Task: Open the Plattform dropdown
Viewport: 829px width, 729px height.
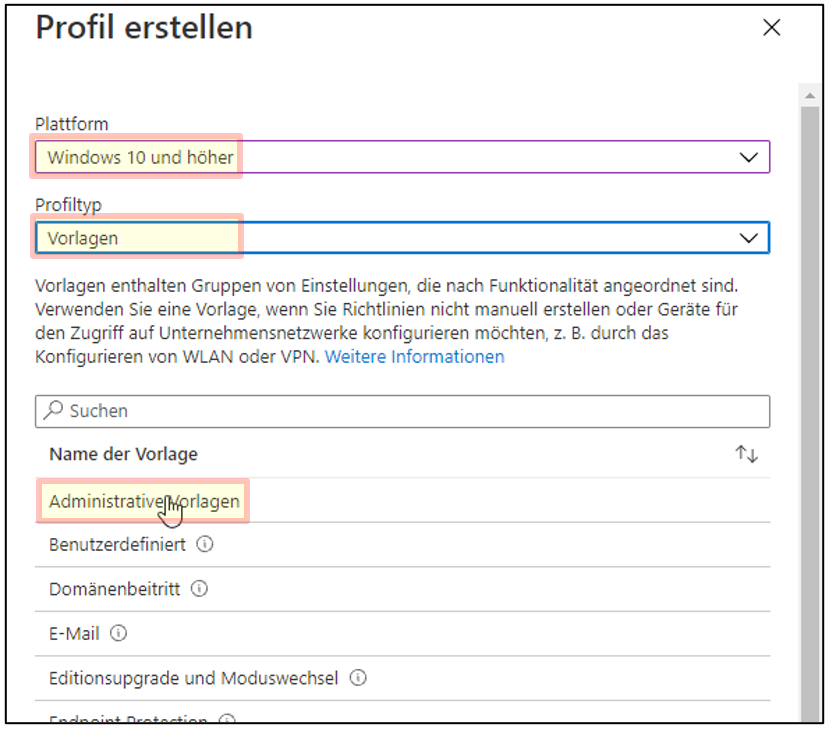Action: click(400, 157)
